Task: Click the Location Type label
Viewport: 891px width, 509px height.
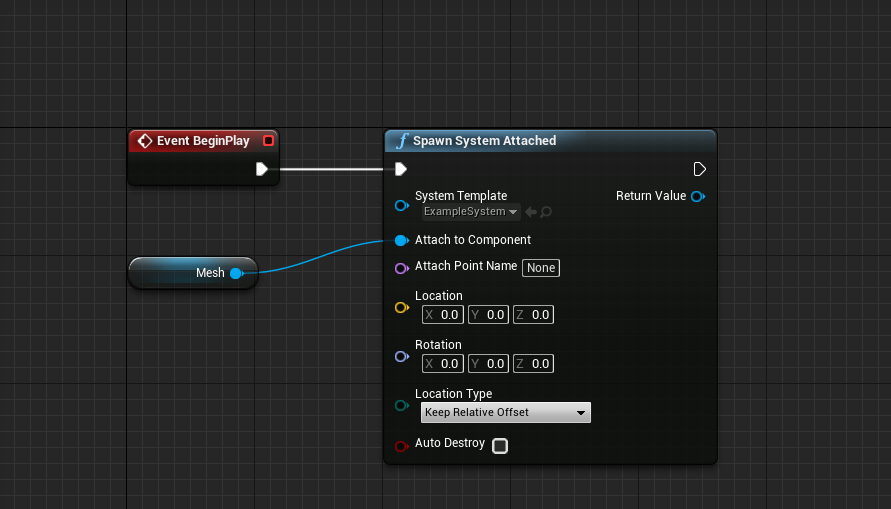Action: (x=453, y=394)
